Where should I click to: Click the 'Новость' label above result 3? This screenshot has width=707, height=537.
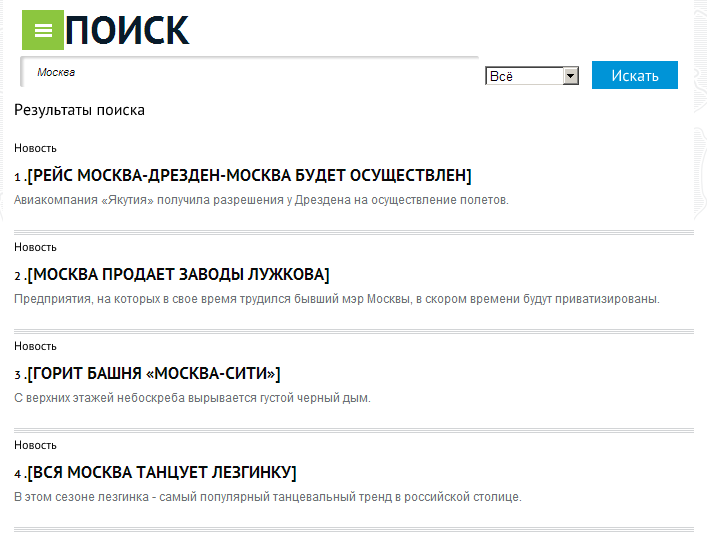click(x=35, y=346)
